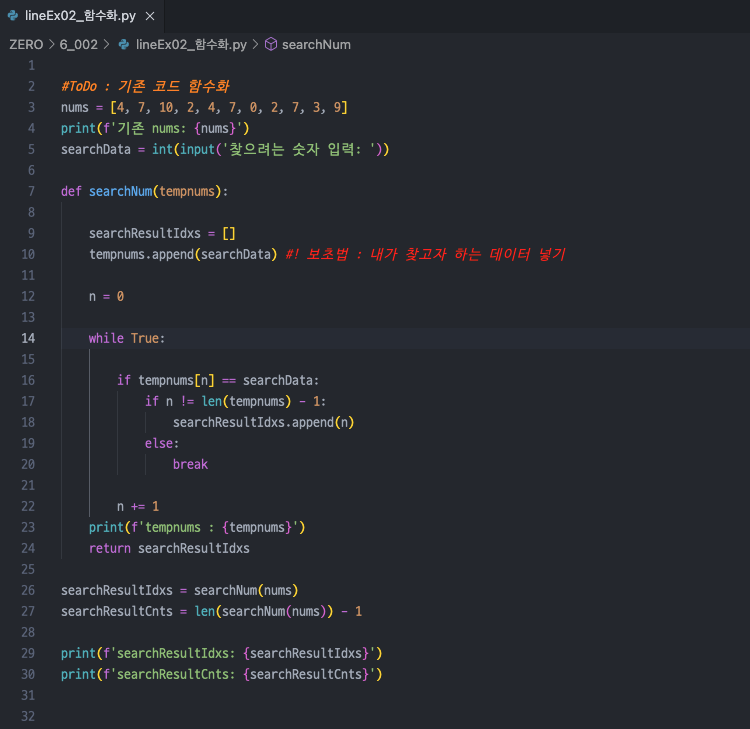Open the 6_002 breadcrumb folder
The width and height of the screenshot is (750, 729).
(x=78, y=44)
